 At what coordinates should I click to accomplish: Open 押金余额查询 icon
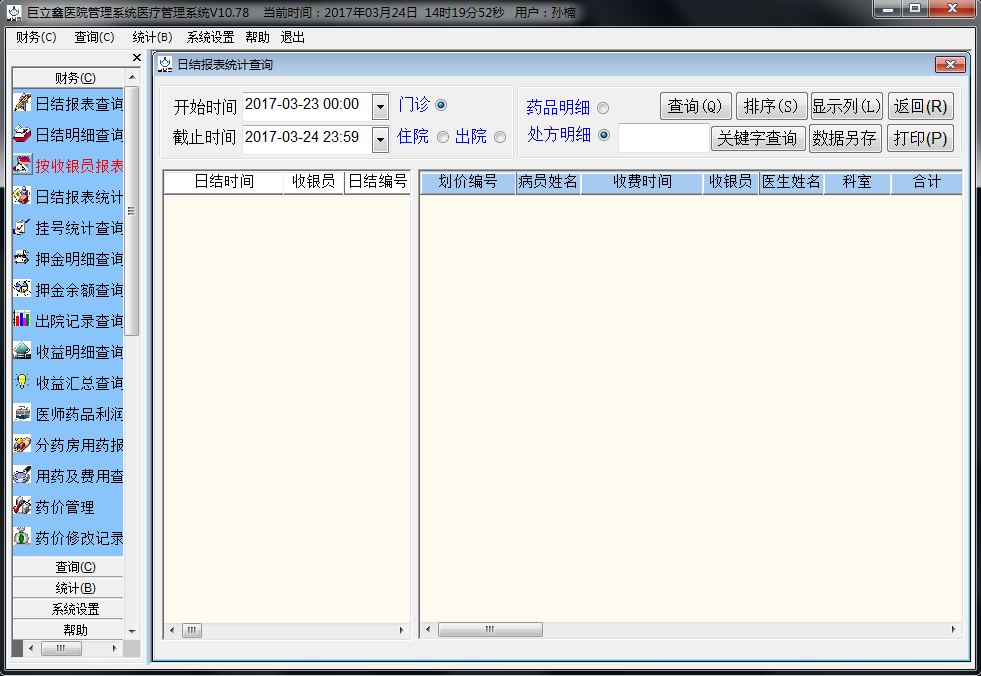22,289
